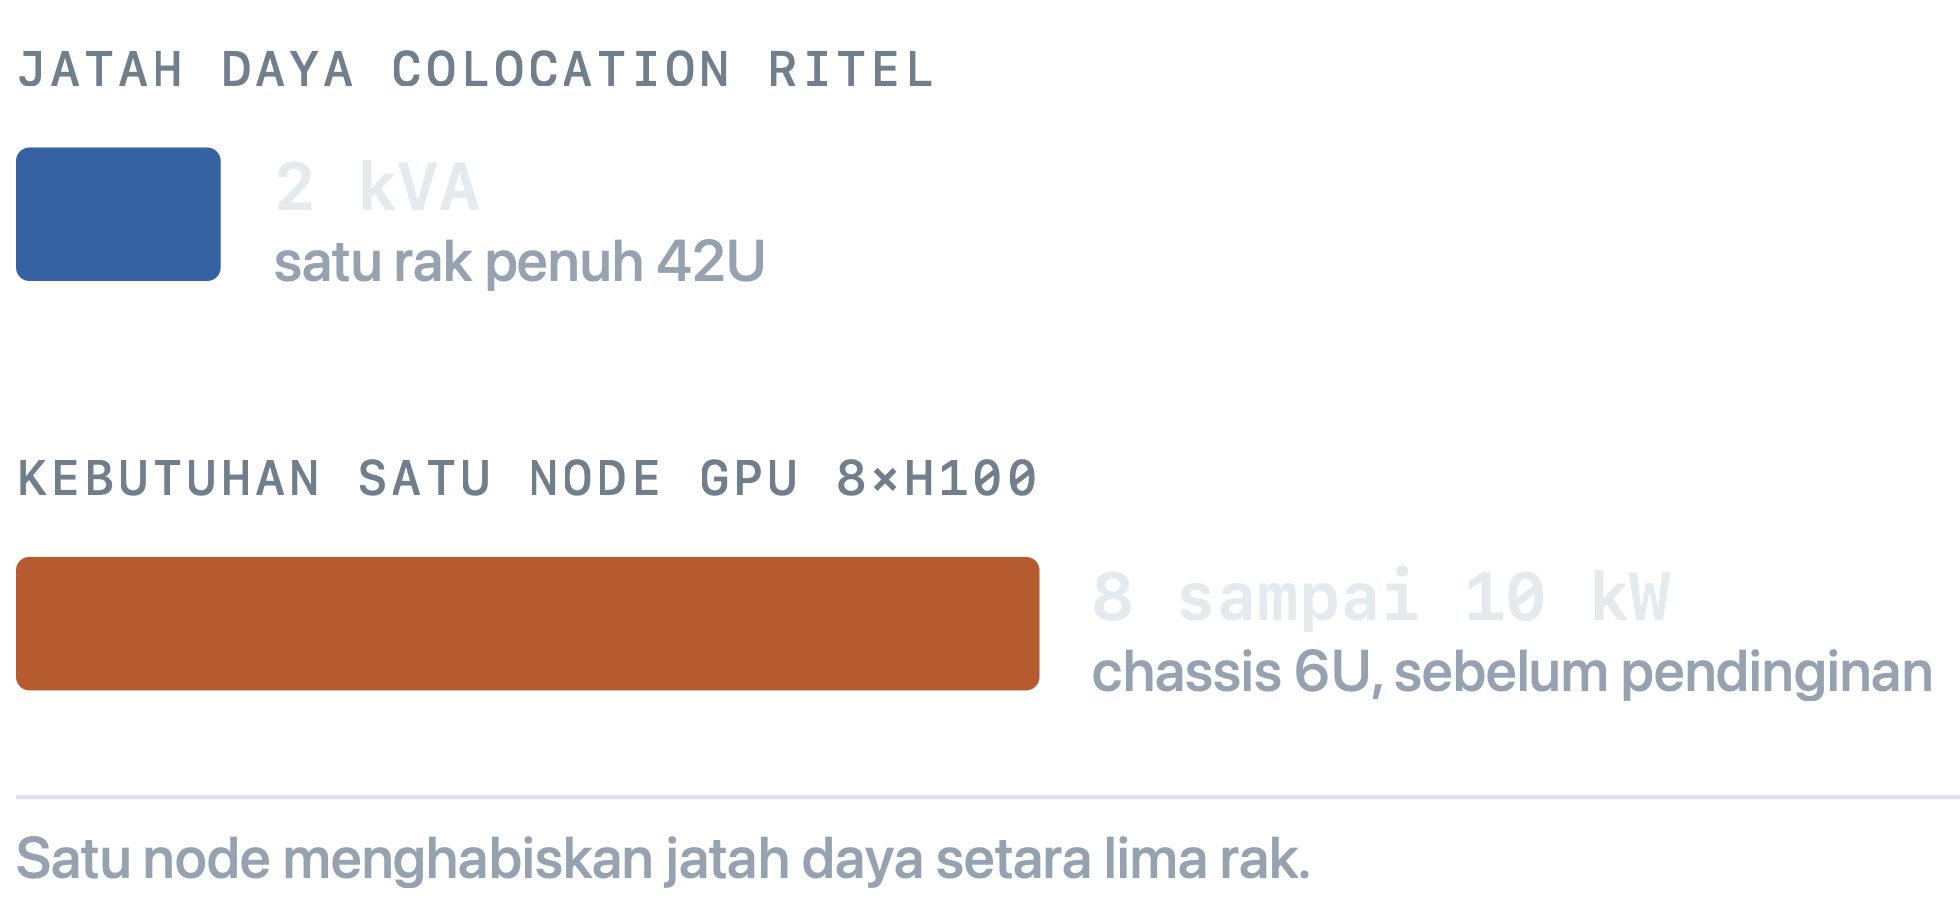
Task: Click "Satu node" at the footer start
Action: [143, 858]
